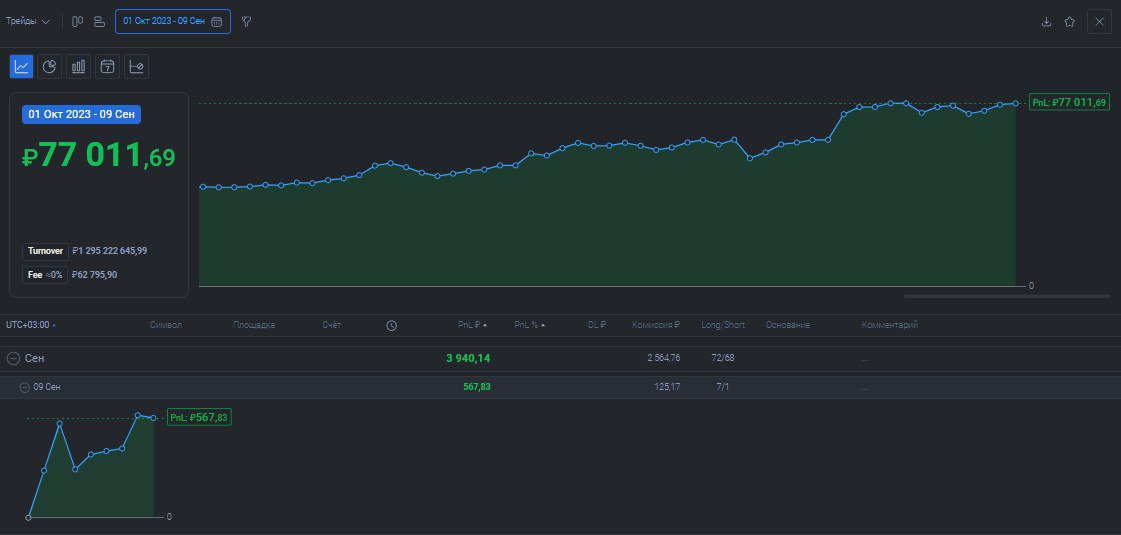Click the Turnover label
Viewport: 1121px width, 535px height.
point(45,251)
